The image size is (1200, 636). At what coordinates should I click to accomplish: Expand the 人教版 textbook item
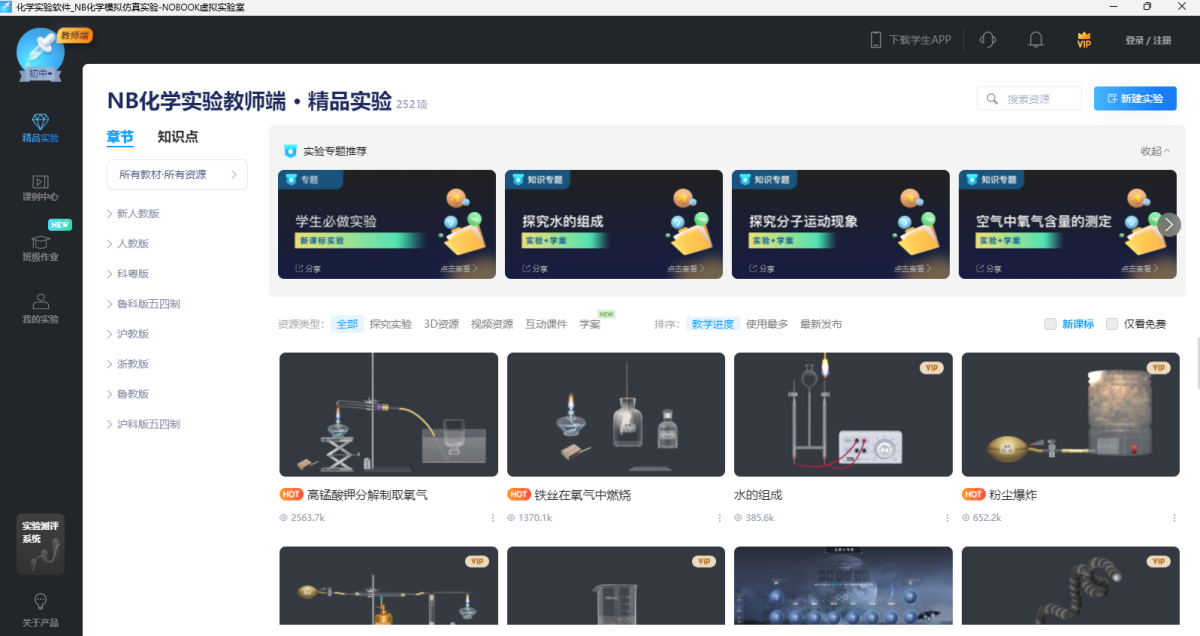pos(128,244)
